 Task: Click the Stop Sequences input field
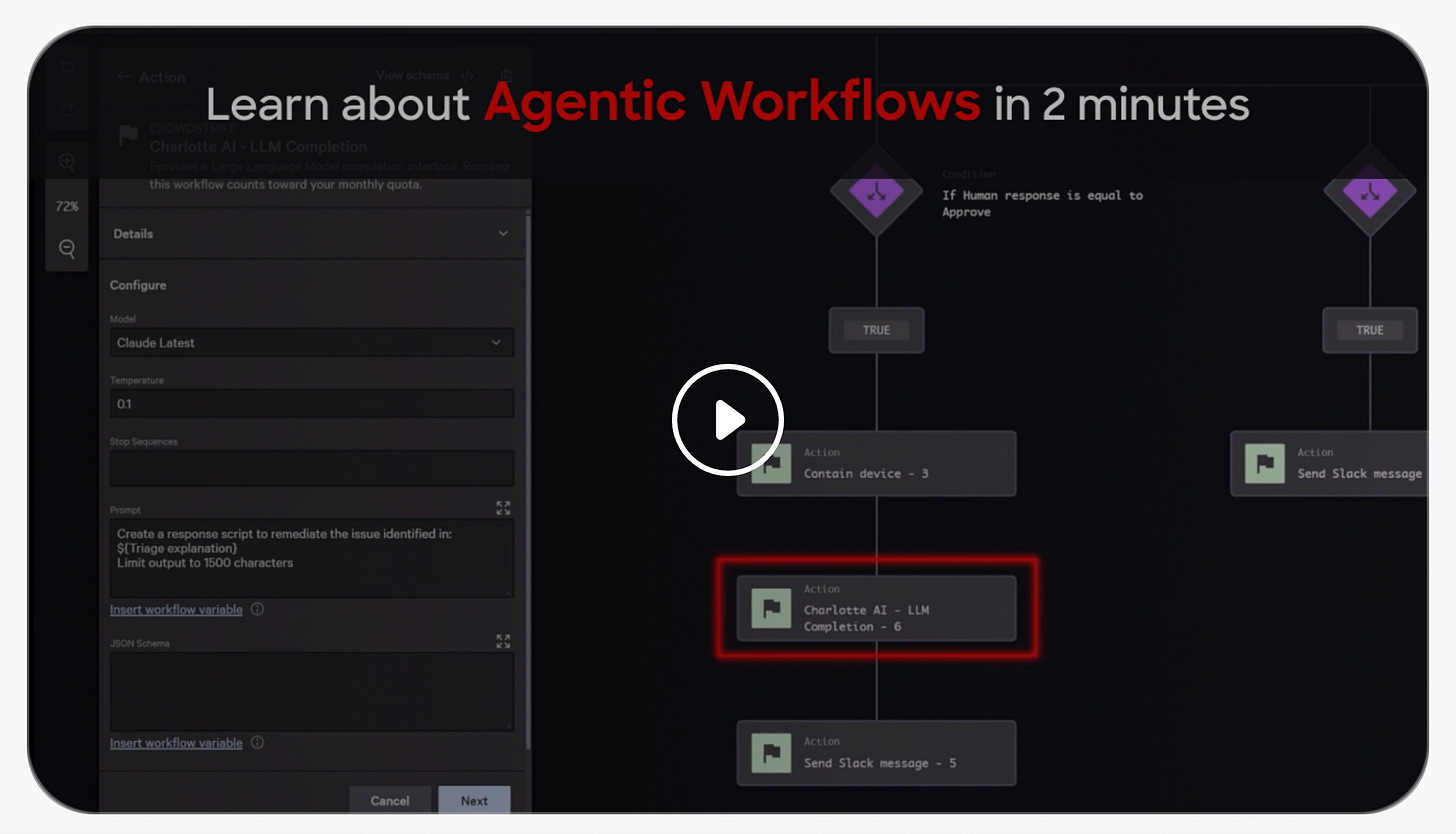pyautogui.click(x=312, y=468)
